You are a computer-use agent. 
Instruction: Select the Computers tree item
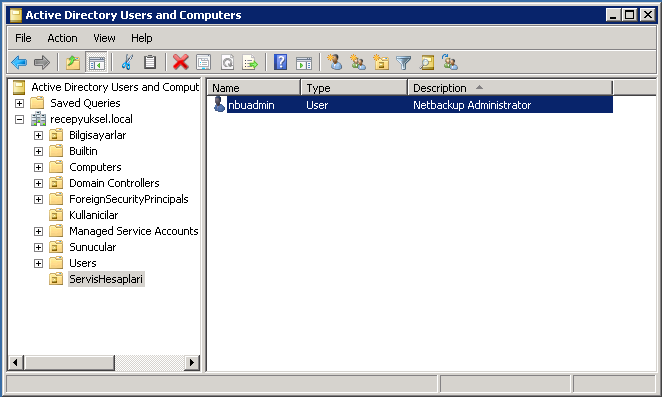[95, 167]
